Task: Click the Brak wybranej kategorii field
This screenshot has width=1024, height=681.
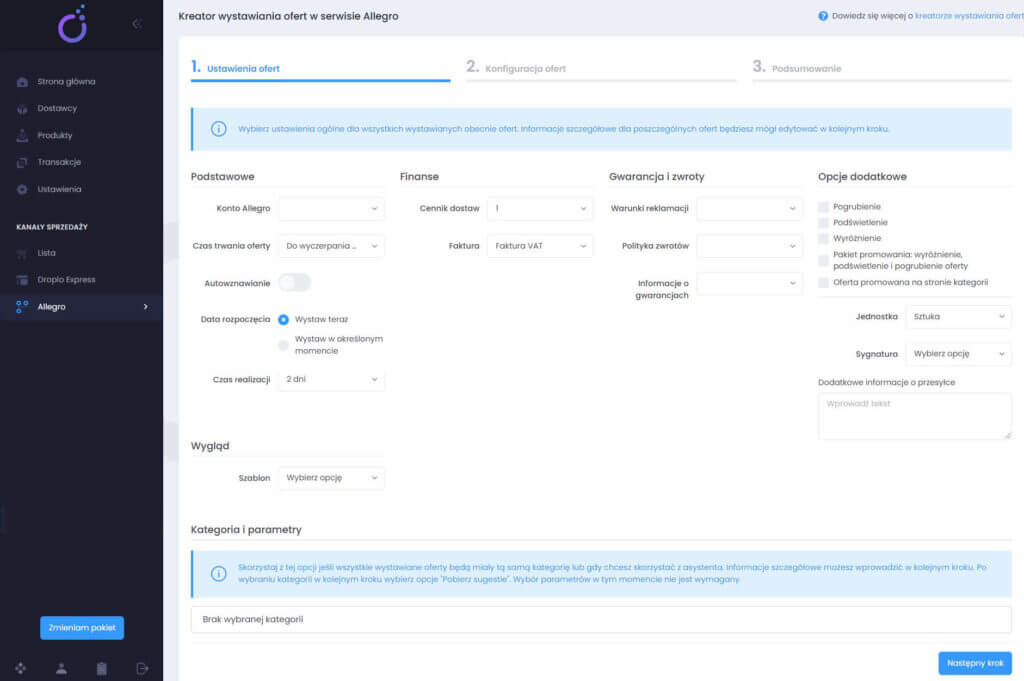Action: point(601,620)
